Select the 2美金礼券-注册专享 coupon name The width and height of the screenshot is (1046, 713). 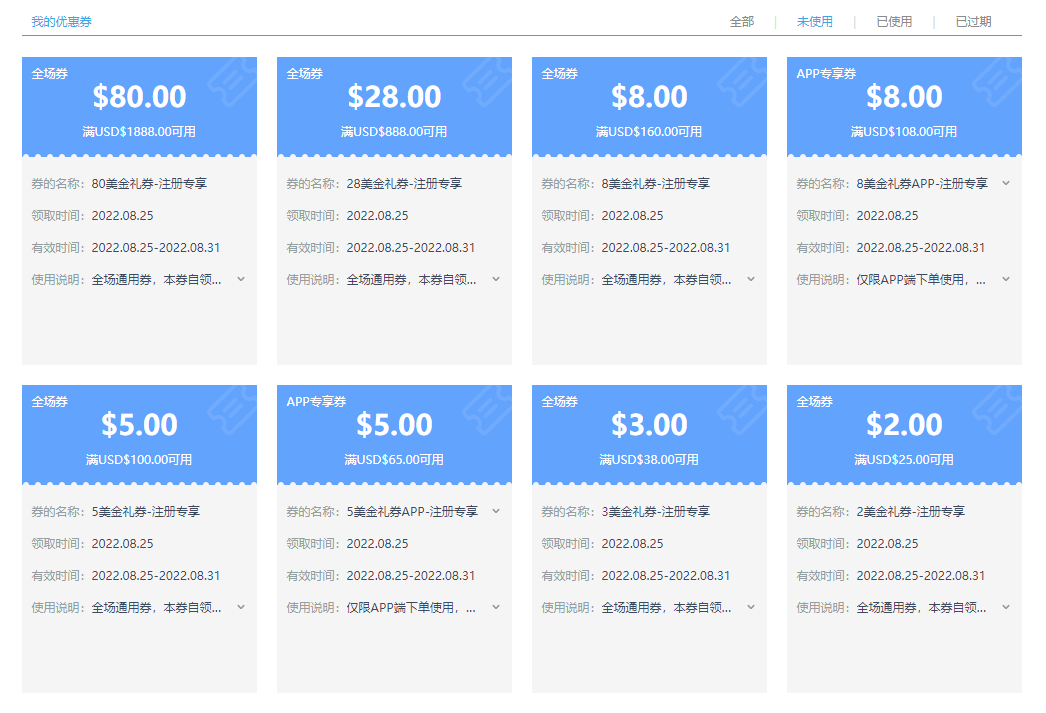911,512
